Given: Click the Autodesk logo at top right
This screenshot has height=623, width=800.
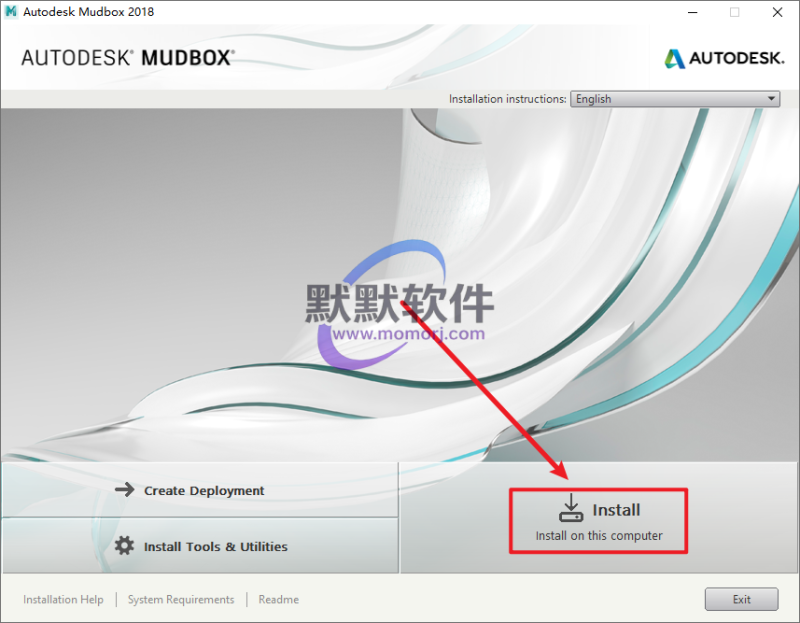Looking at the screenshot, I should tap(724, 58).
